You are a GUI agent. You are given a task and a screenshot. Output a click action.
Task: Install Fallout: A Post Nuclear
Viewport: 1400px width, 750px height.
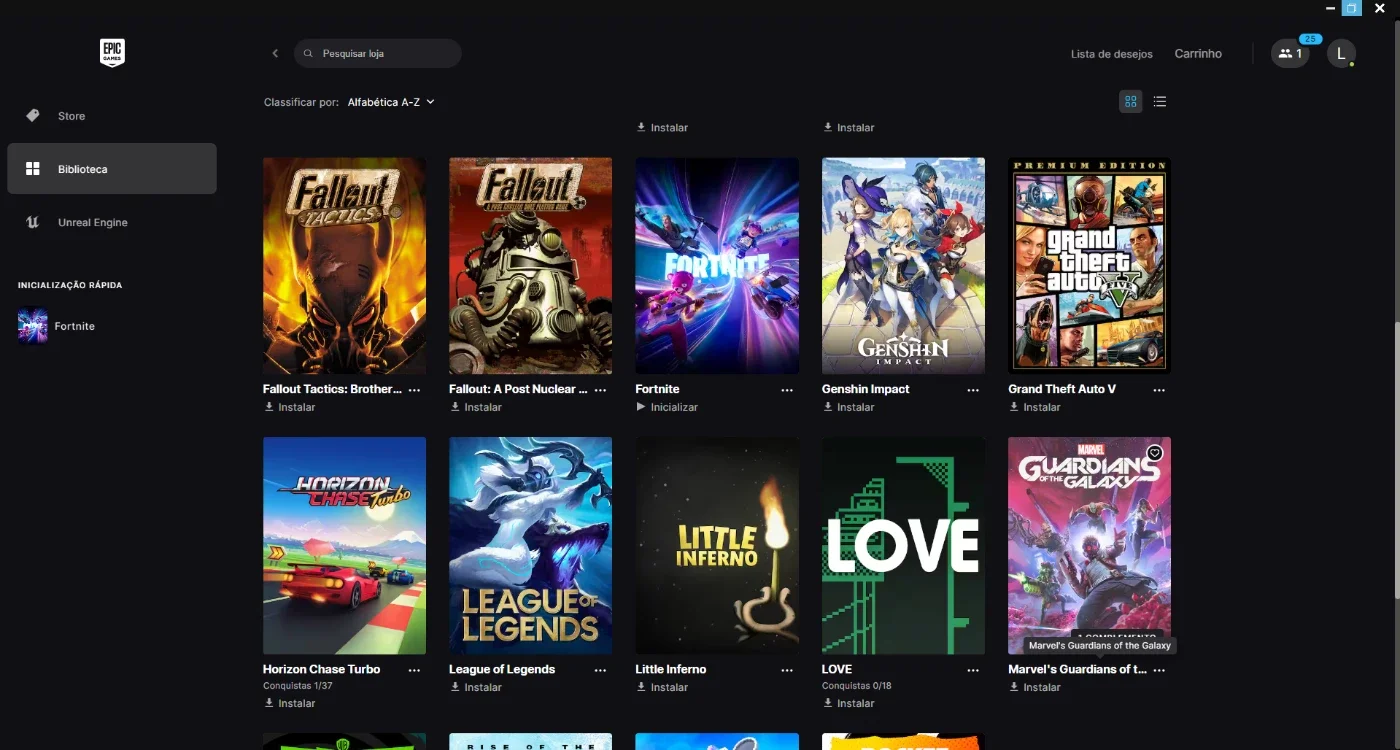pyautogui.click(x=475, y=407)
